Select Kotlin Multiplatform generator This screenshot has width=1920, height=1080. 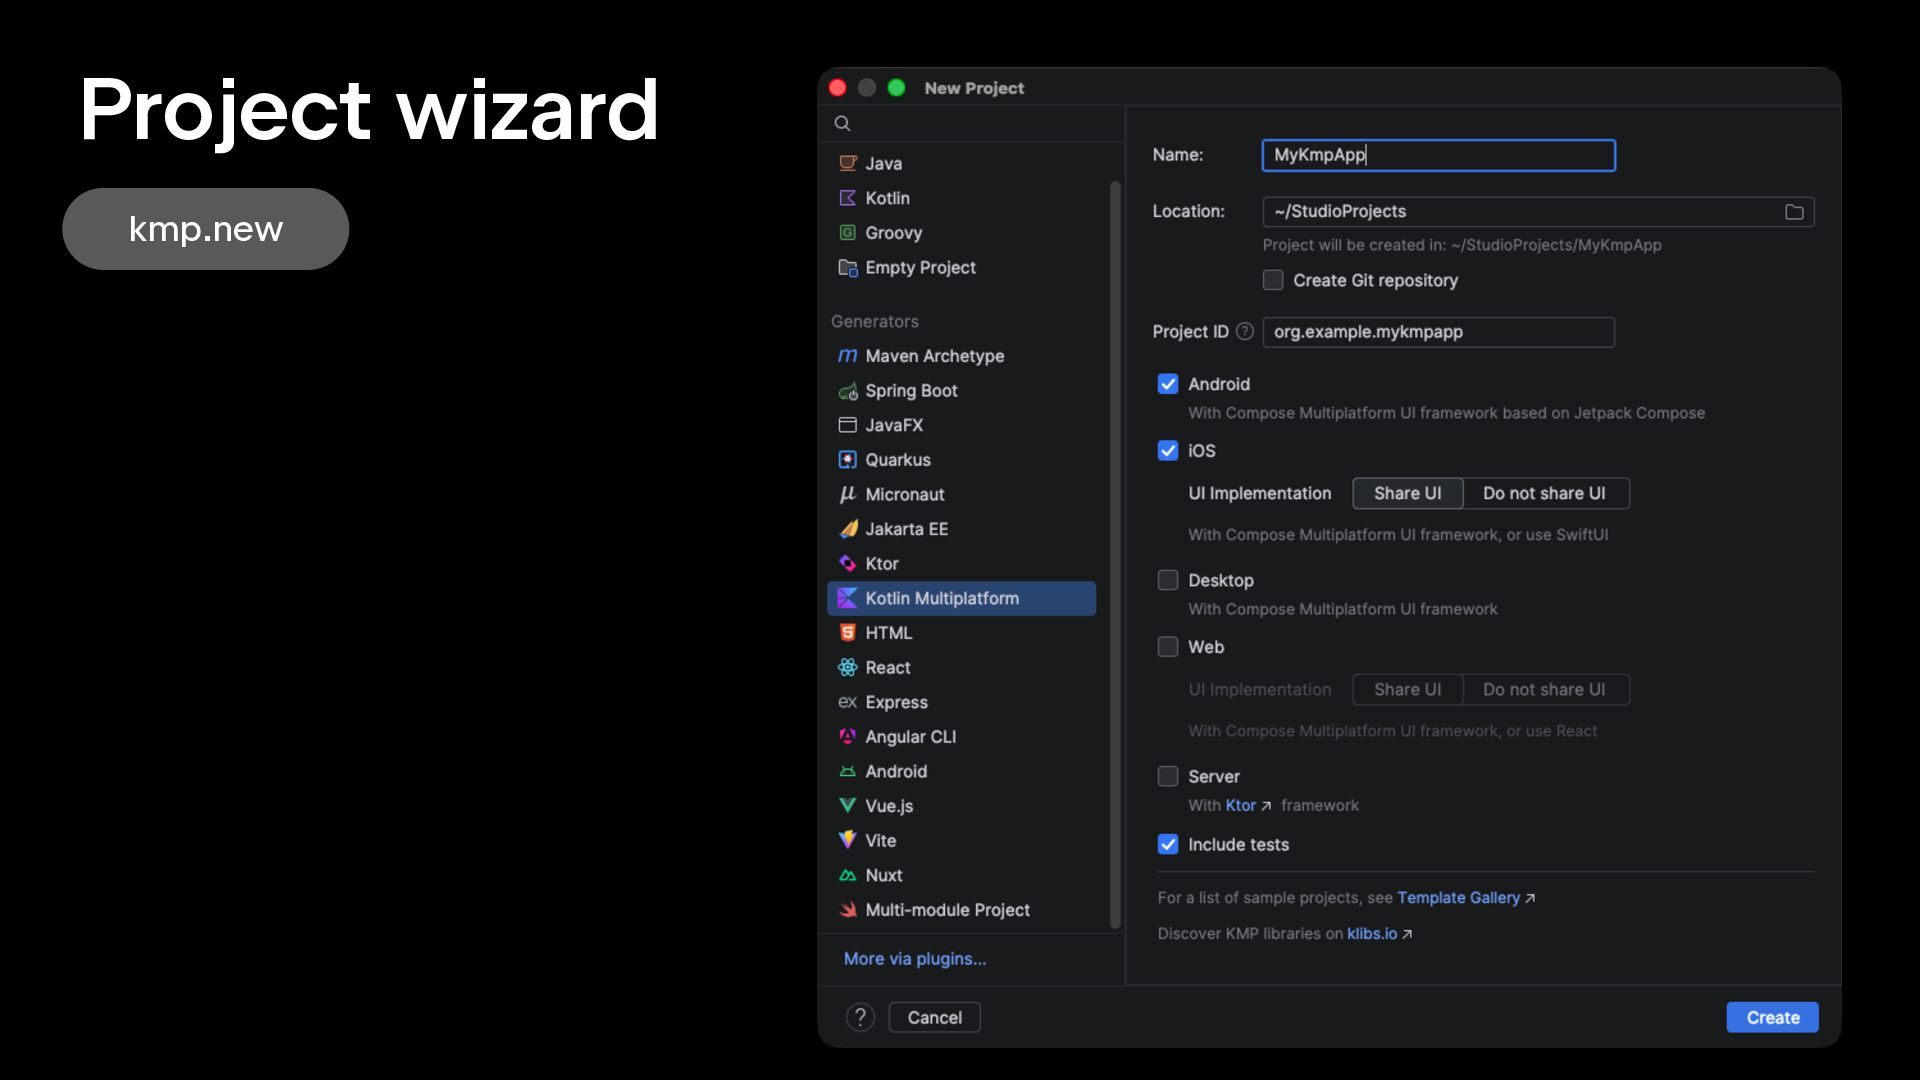pyautogui.click(x=962, y=598)
